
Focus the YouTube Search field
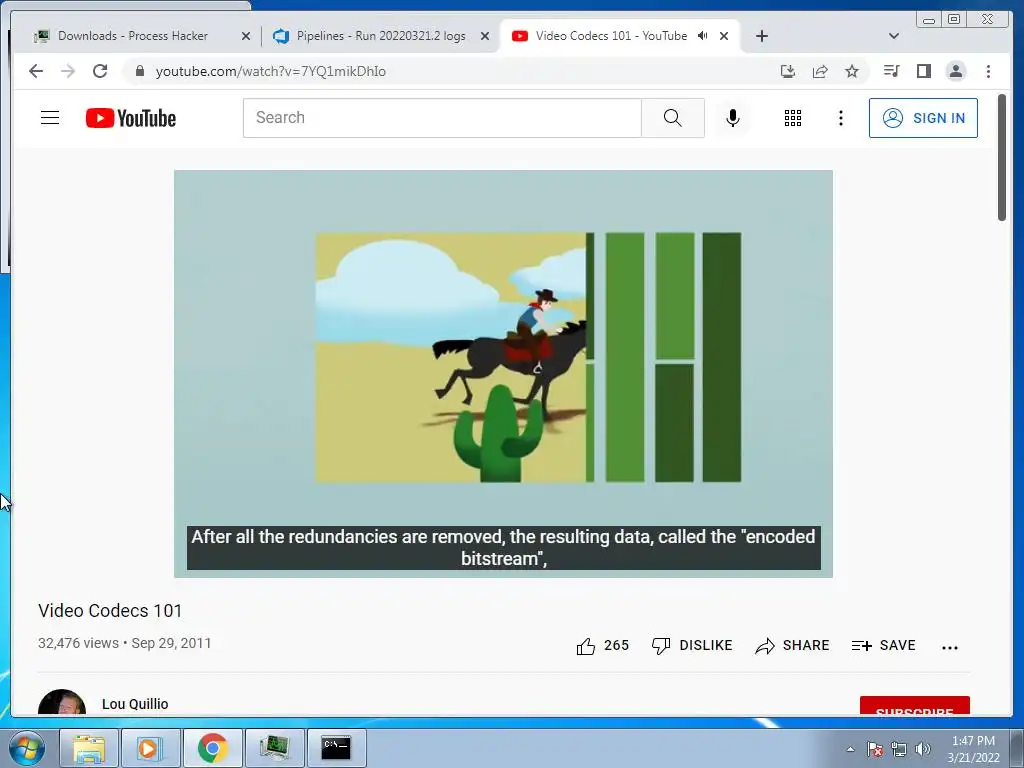(442, 118)
